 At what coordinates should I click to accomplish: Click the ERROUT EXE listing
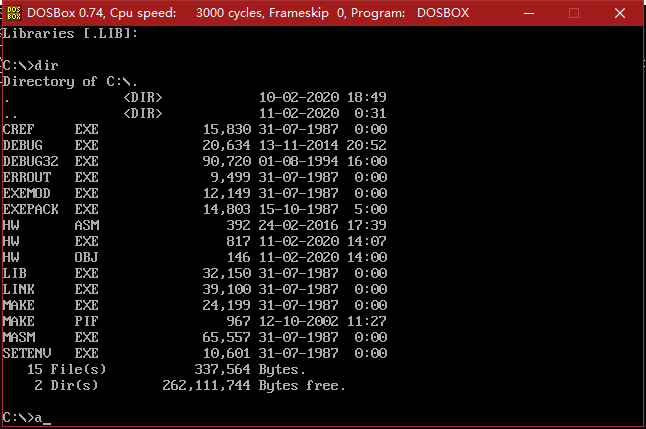point(50,177)
